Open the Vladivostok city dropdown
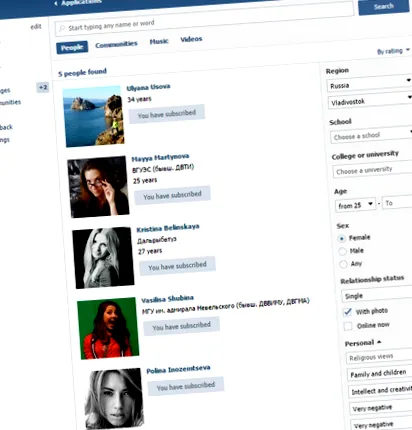The width and height of the screenshot is (412, 430). [370, 100]
